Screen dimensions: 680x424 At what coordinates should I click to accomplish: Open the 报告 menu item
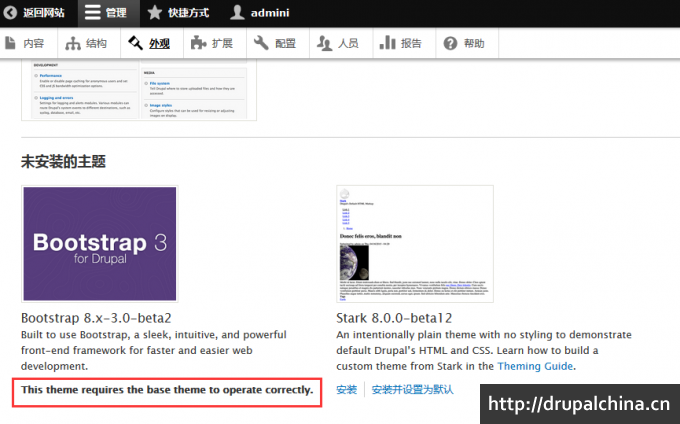(x=411, y=43)
